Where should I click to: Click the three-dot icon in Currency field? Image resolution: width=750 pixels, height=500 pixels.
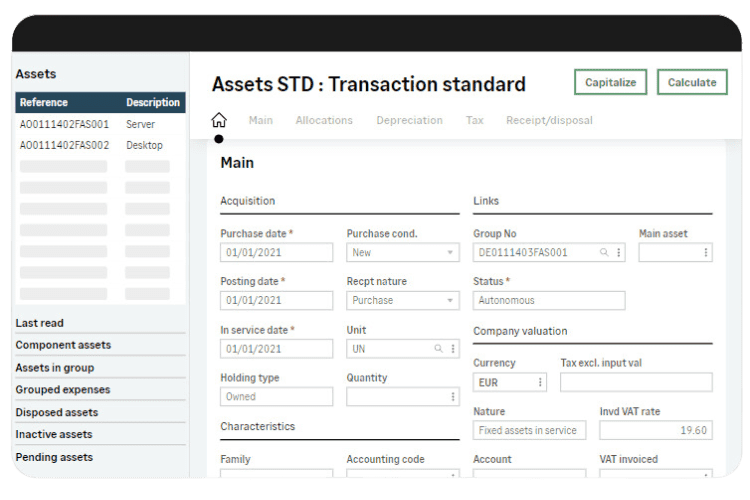(x=541, y=382)
